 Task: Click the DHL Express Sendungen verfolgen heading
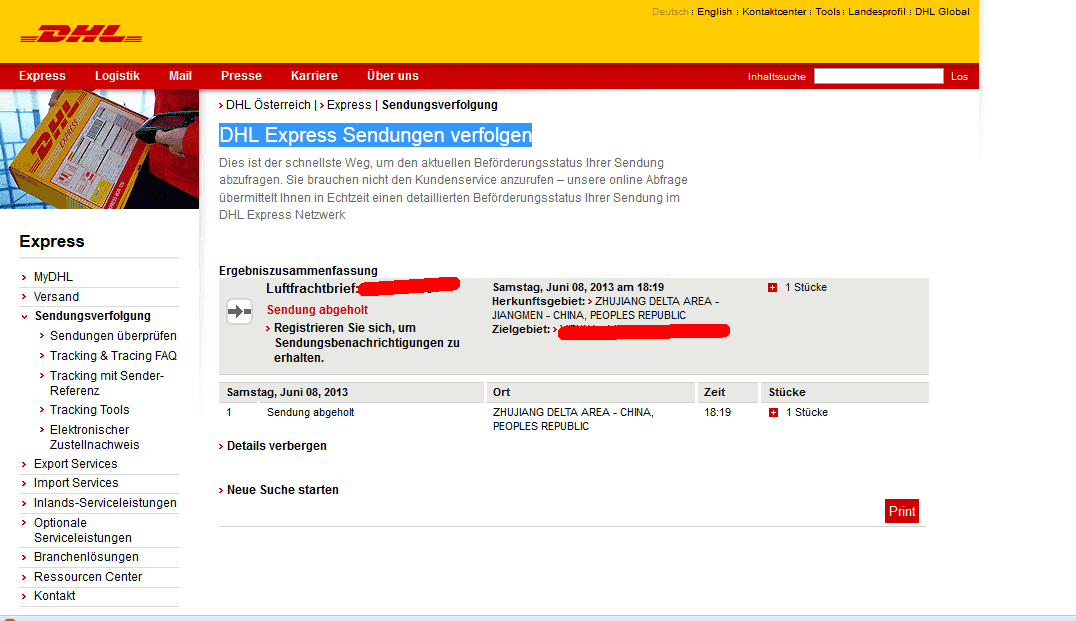click(x=375, y=135)
